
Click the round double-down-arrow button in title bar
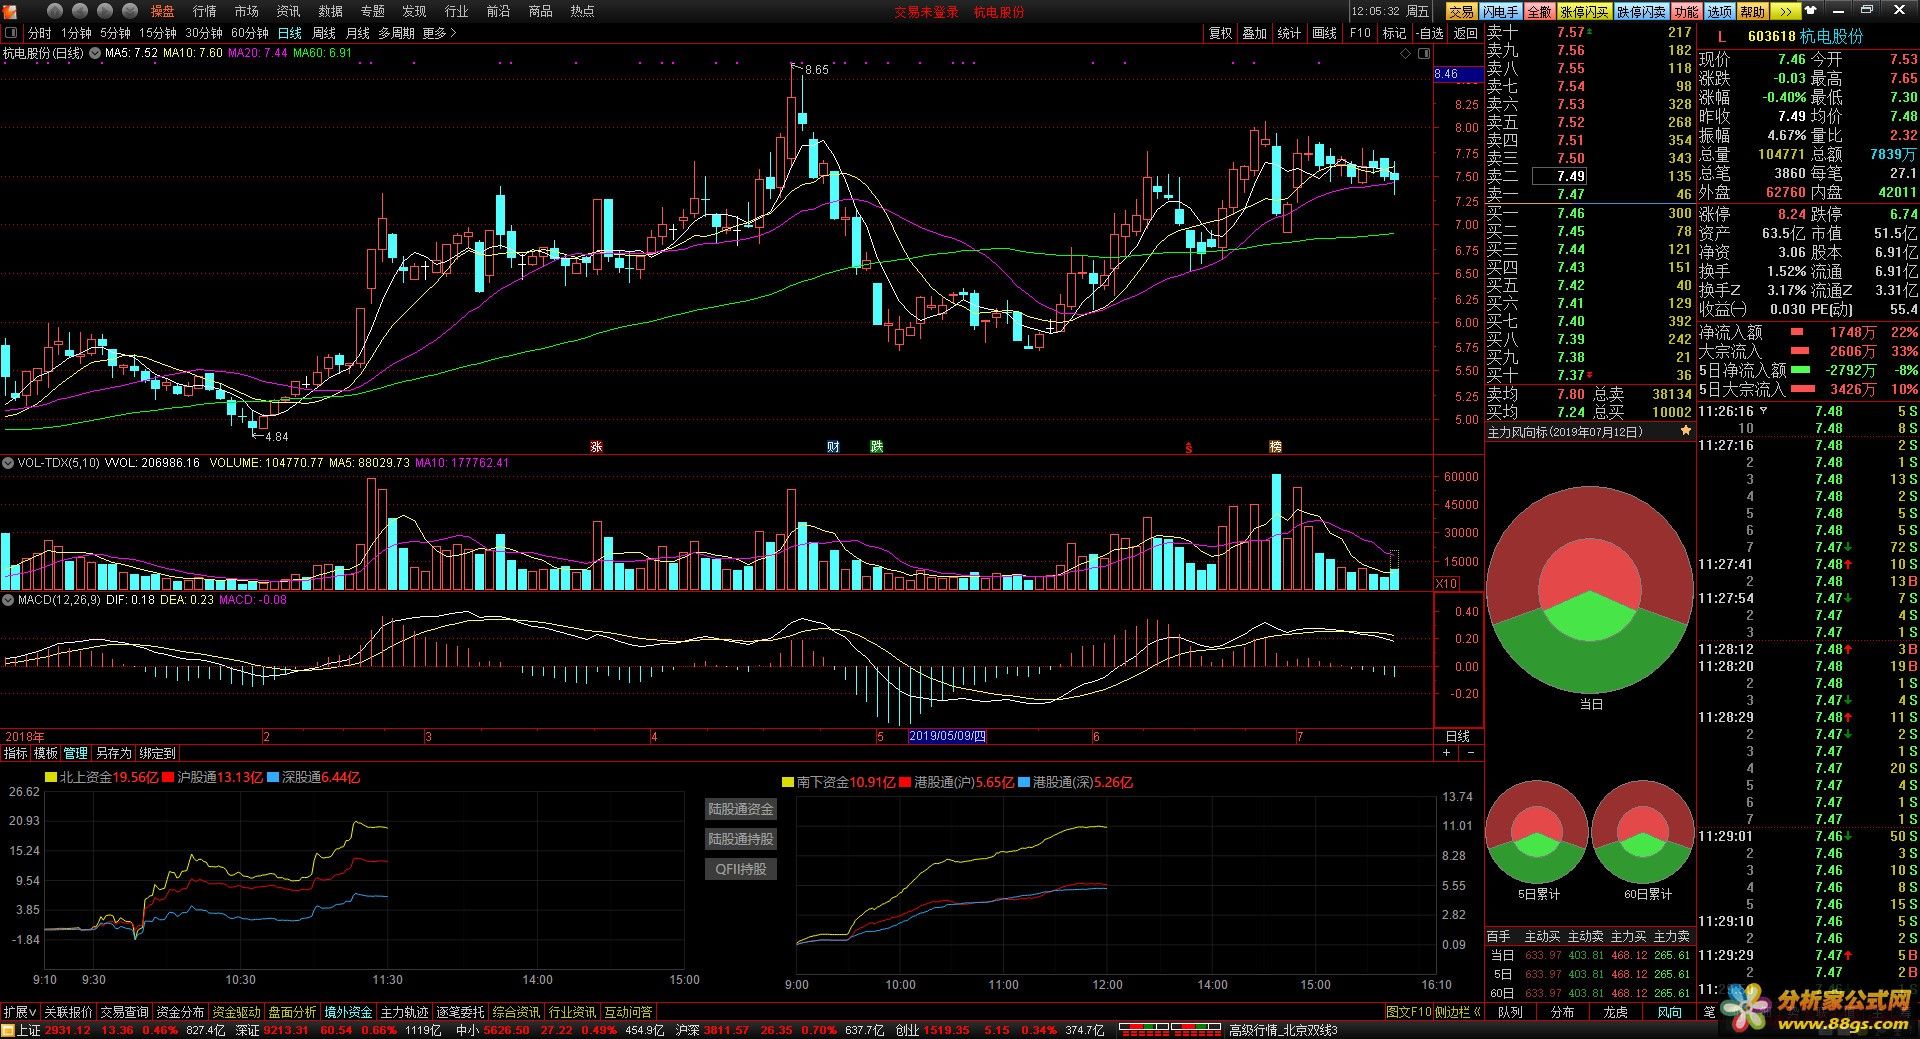130,11
